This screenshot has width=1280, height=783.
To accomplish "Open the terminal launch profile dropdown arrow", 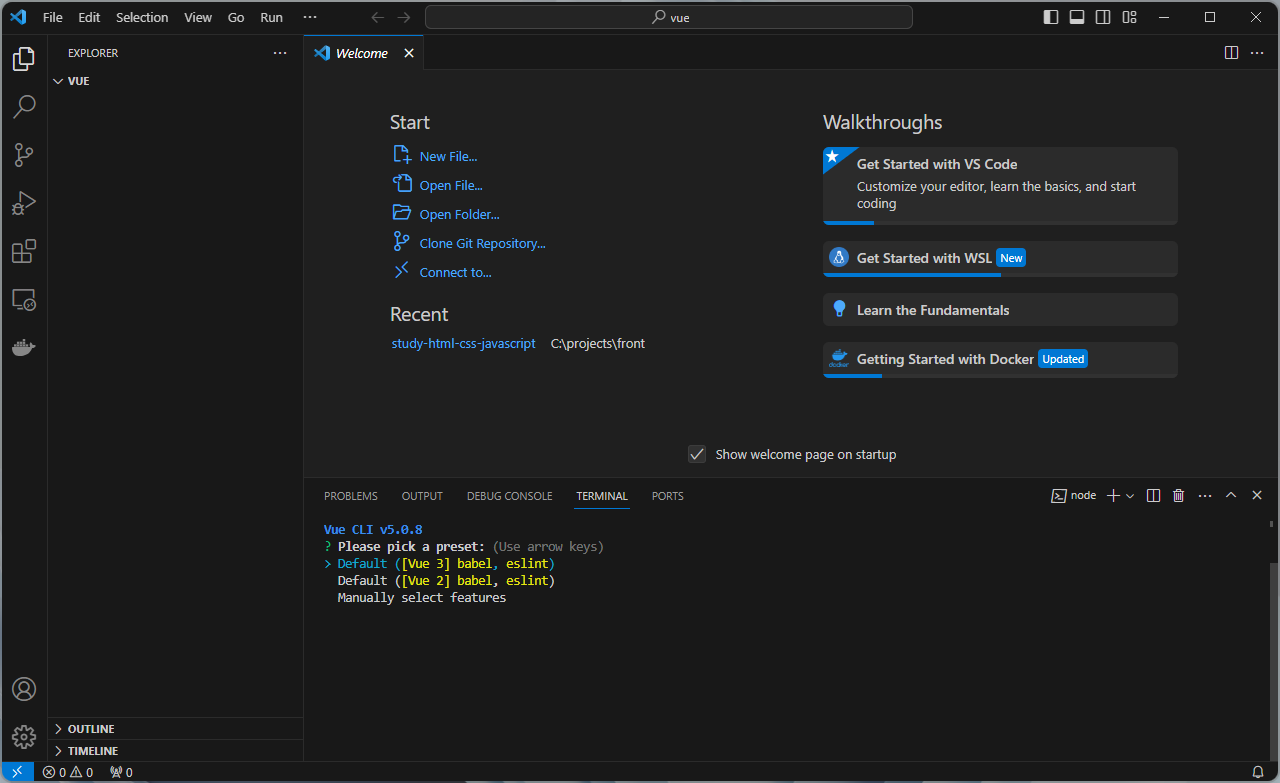I will pos(1130,496).
